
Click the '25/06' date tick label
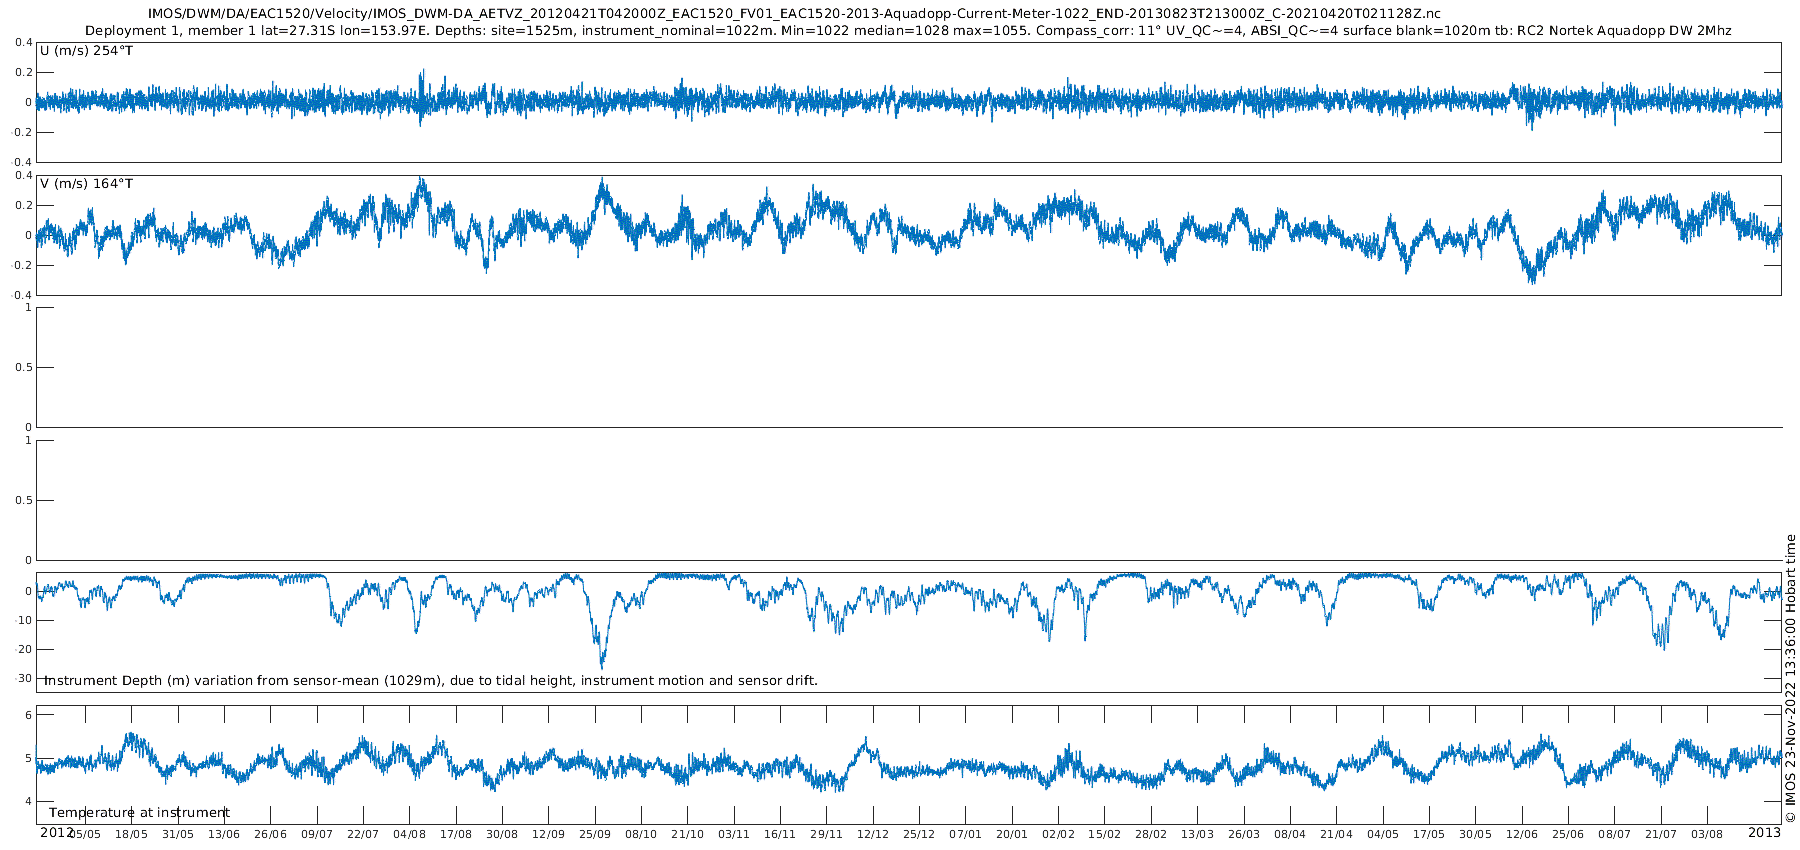(x=1567, y=834)
